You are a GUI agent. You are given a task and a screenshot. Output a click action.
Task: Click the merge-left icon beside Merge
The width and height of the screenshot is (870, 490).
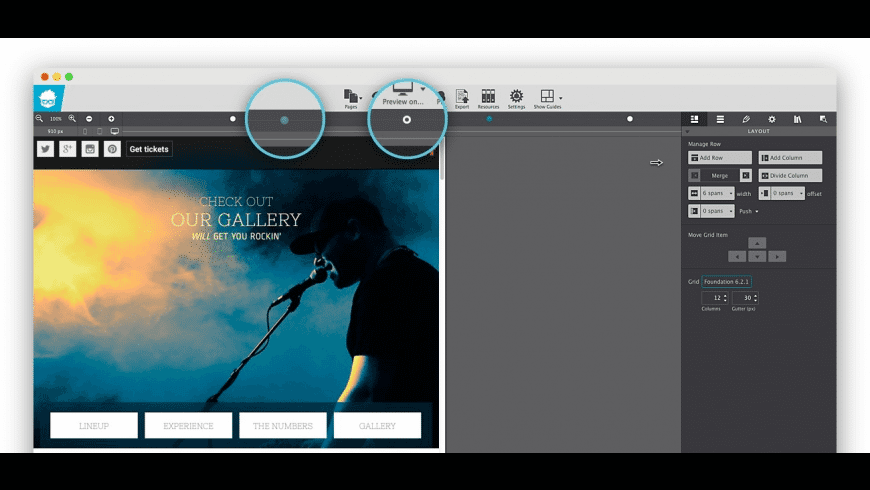tap(694, 175)
